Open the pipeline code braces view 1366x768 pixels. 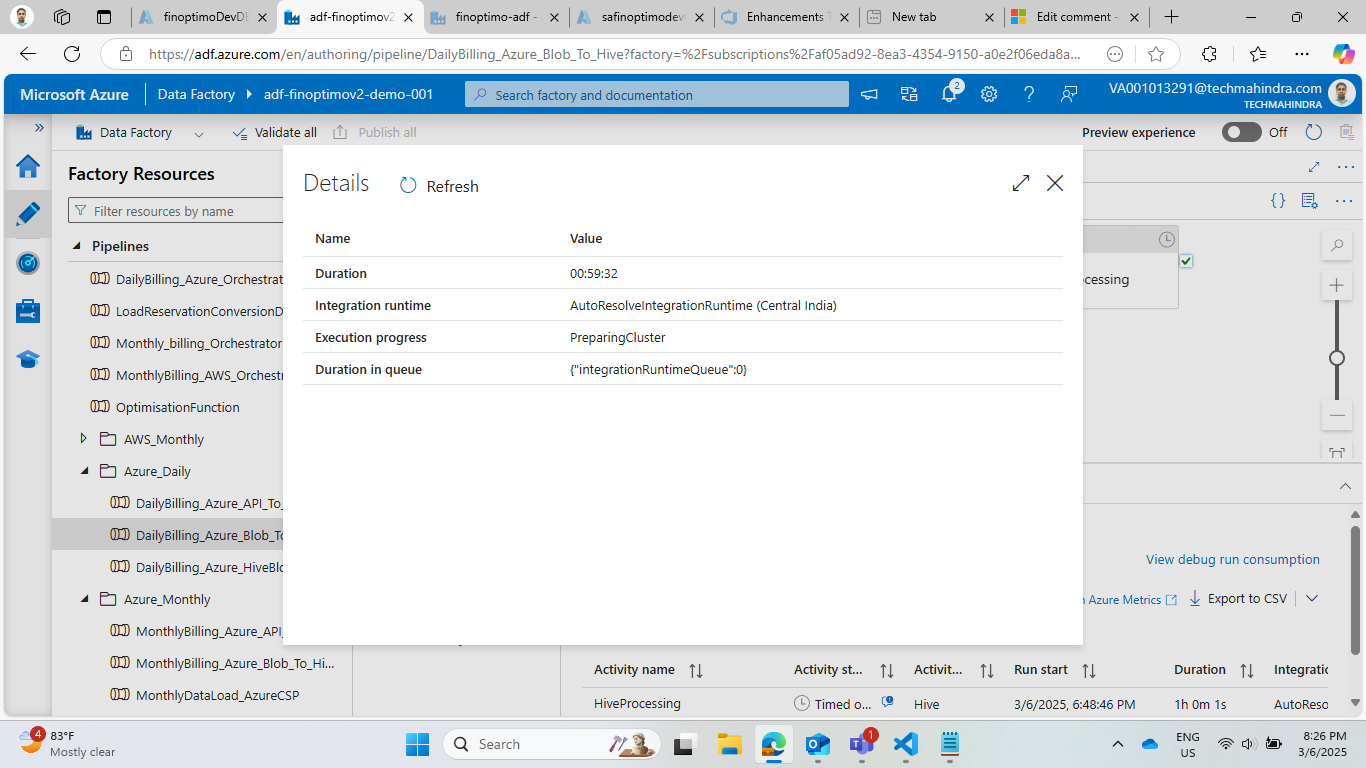click(x=1278, y=201)
